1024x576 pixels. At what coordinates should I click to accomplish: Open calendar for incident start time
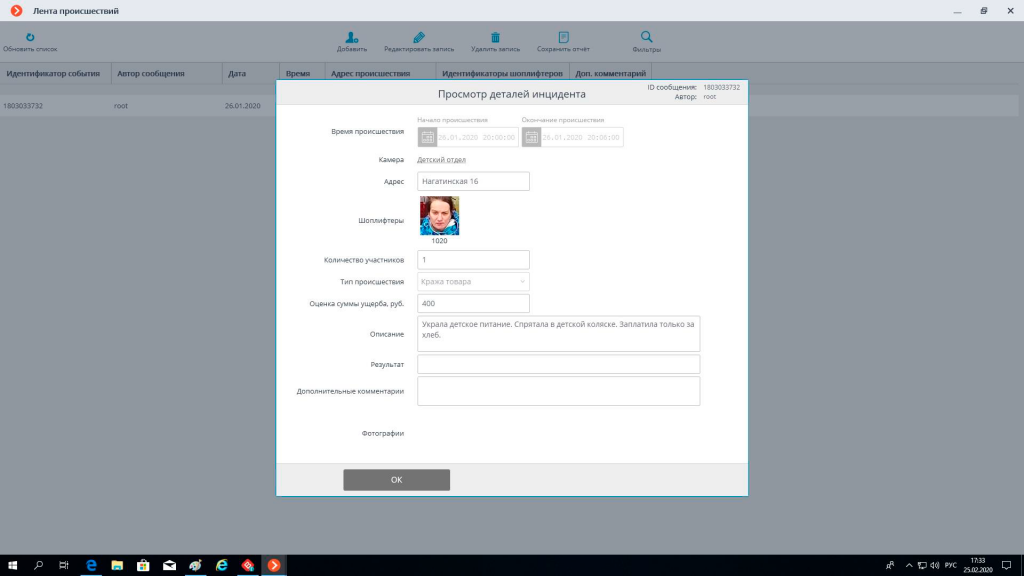click(427, 137)
